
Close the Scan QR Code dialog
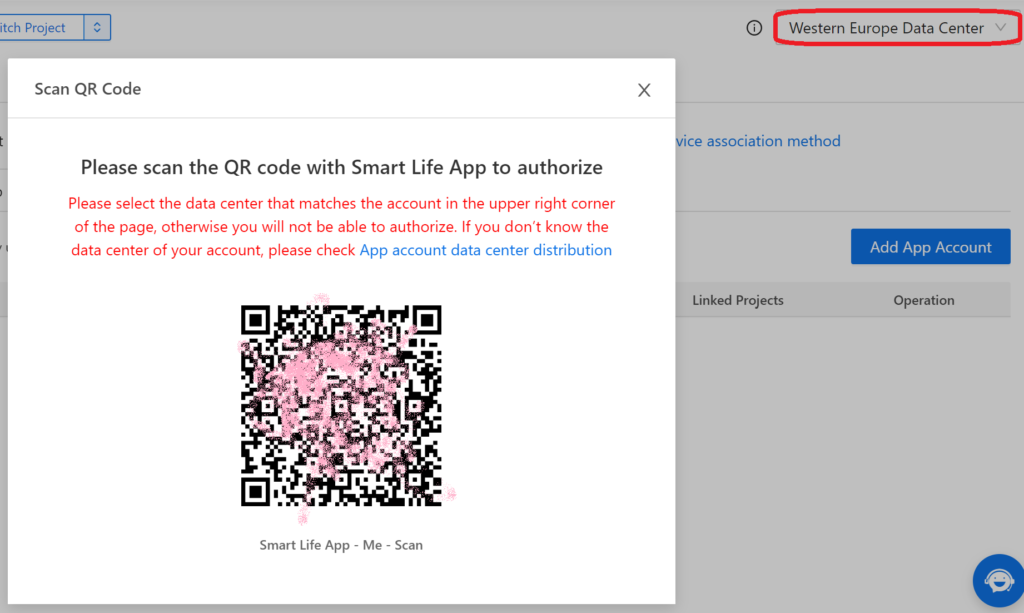[x=644, y=90]
